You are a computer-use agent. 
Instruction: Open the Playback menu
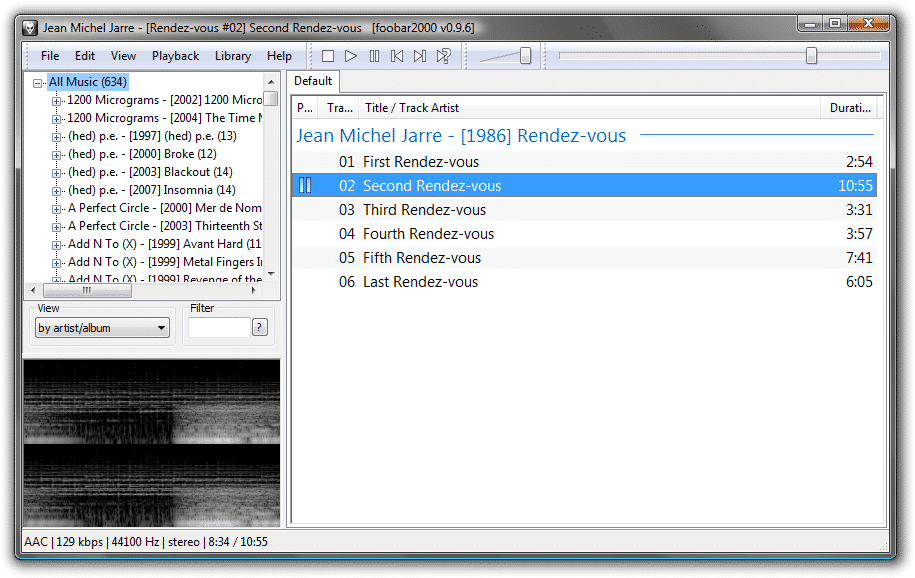(x=175, y=56)
